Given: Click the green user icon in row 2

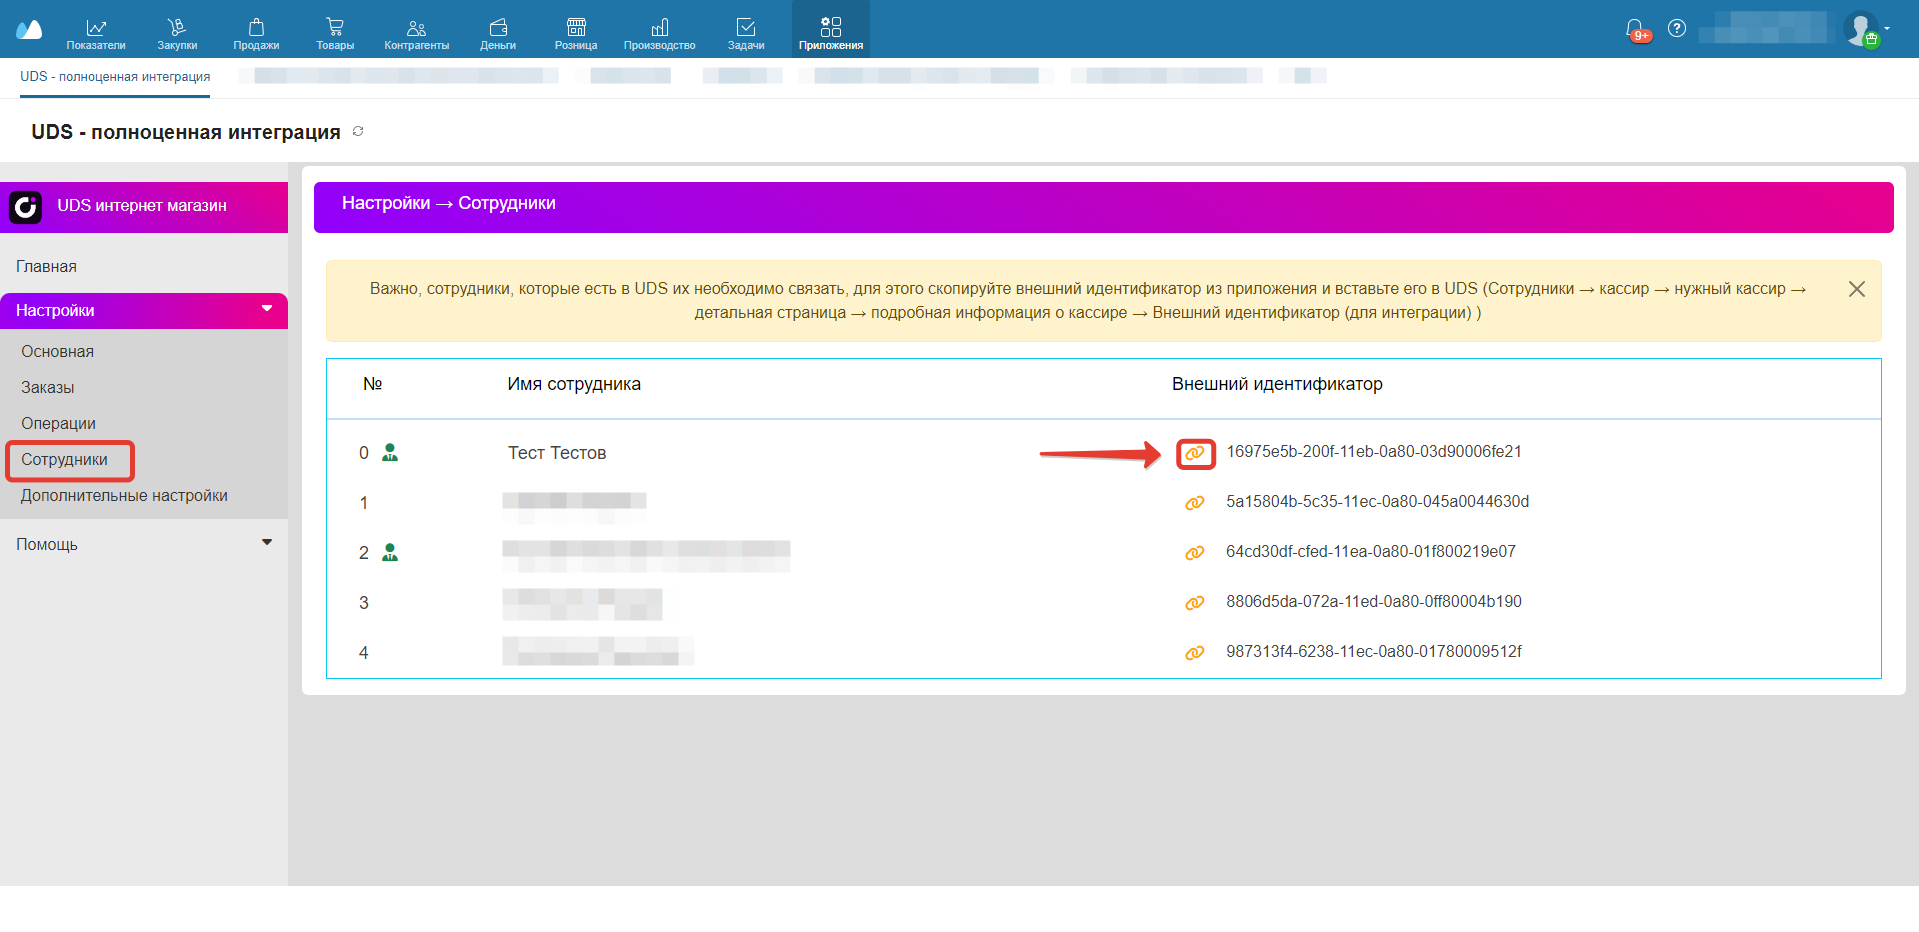Looking at the screenshot, I should (390, 552).
